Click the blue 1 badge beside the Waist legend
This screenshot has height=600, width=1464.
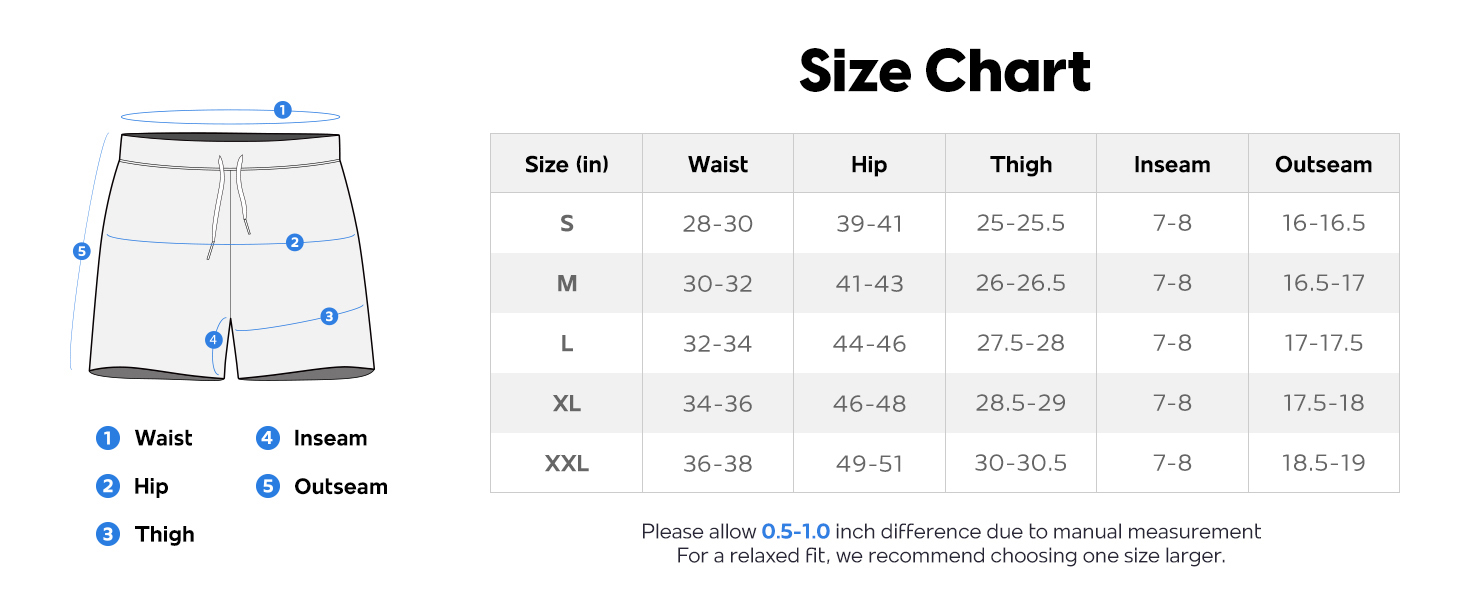coord(107,438)
